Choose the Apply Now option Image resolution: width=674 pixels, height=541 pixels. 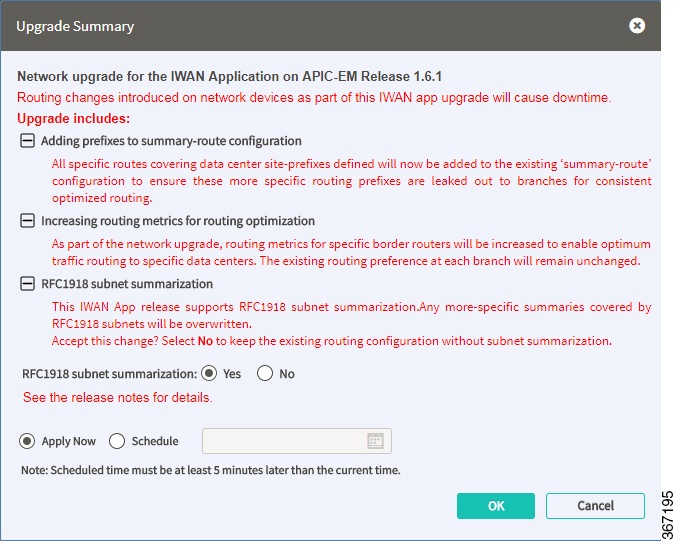27,441
